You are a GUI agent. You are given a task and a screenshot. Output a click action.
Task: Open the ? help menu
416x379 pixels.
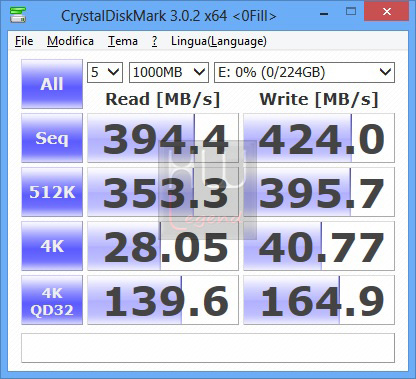[x=154, y=41]
